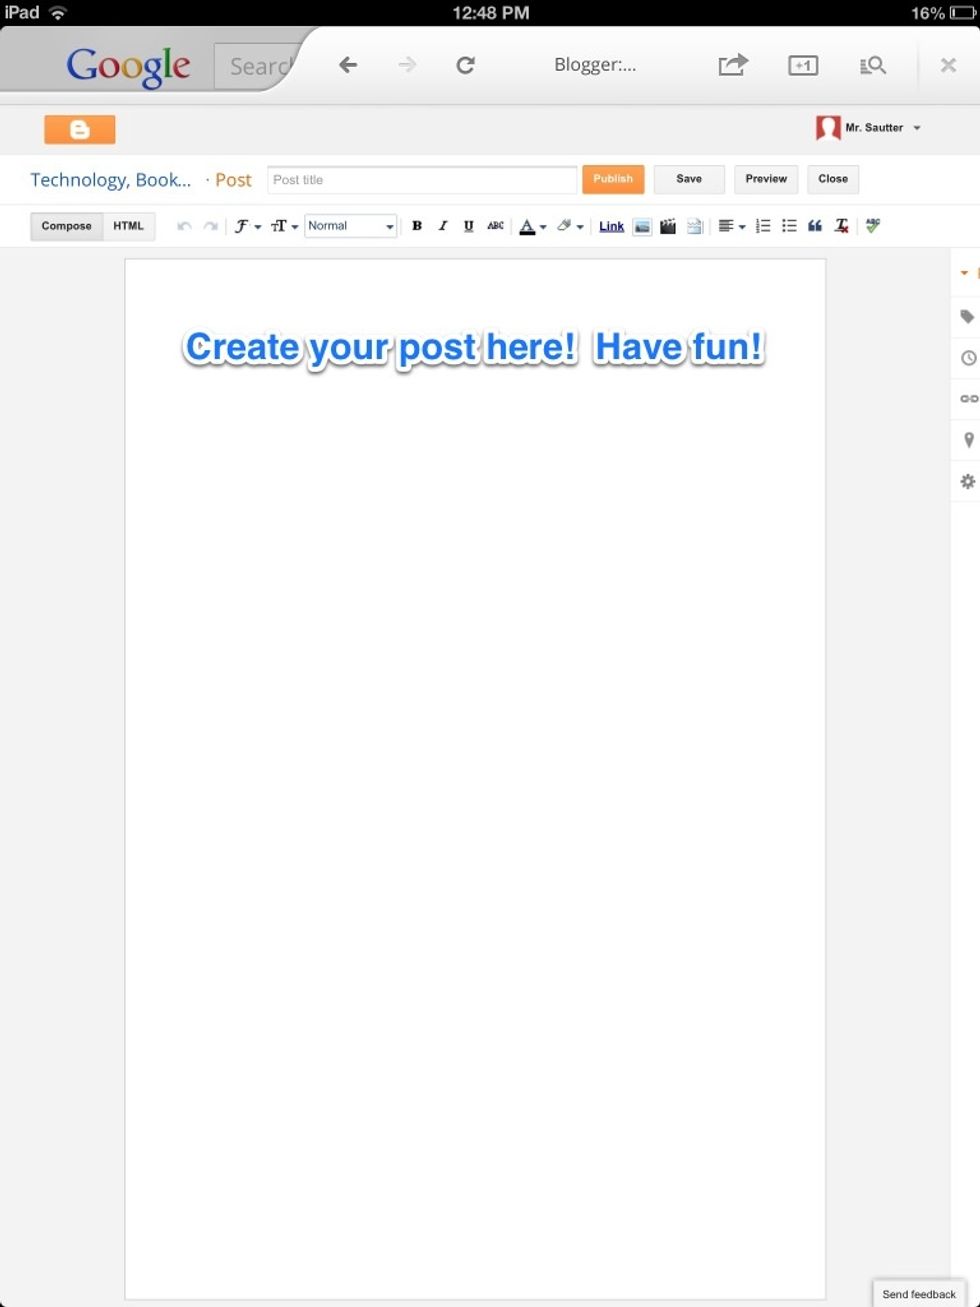Tap the Blogger:... page title in the address bar
Image resolution: width=980 pixels, height=1307 pixels.
[595, 65]
